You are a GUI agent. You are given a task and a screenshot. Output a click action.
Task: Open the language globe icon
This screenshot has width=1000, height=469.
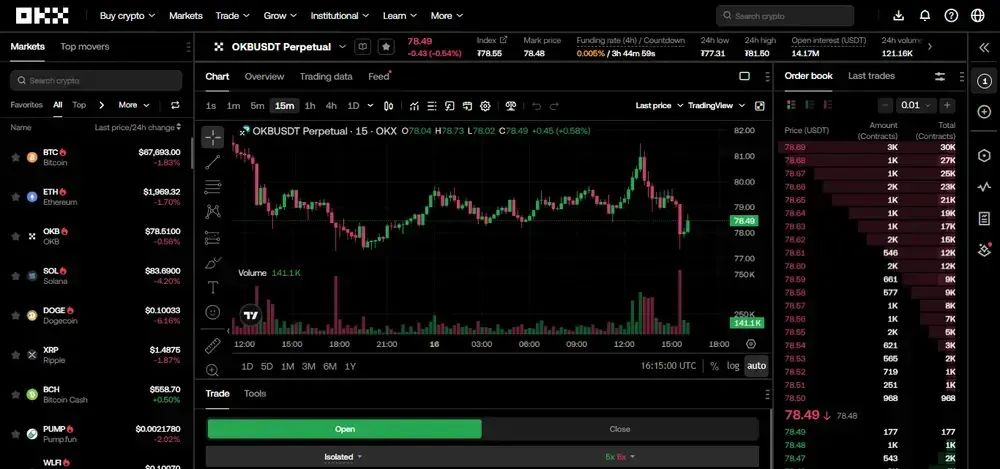click(x=978, y=16)
